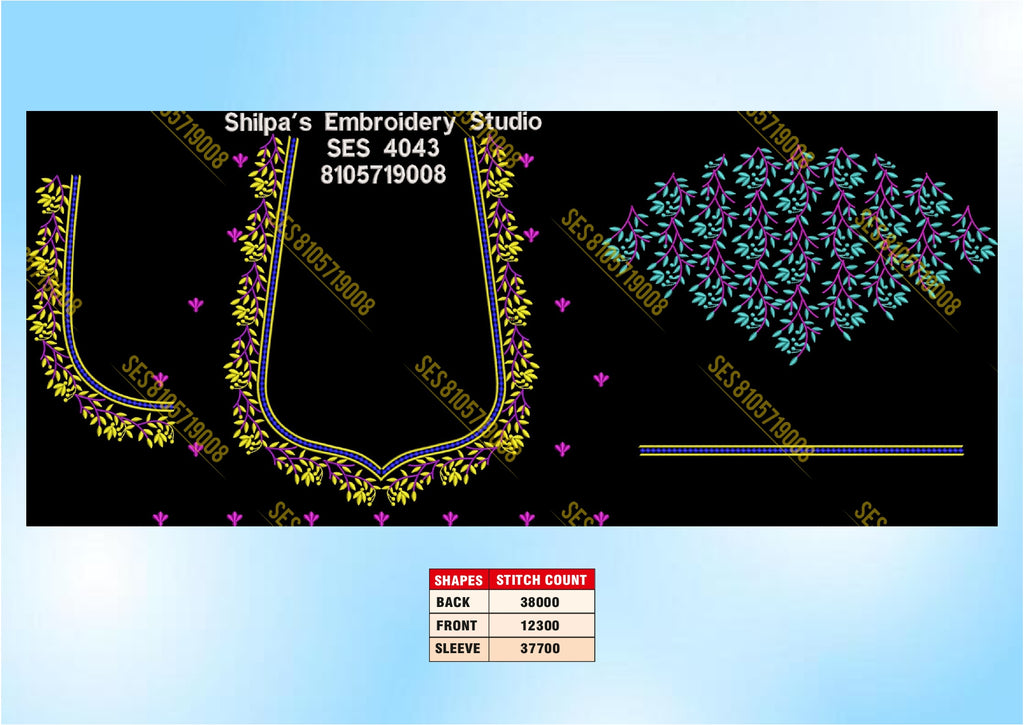Click the large U-shaped back neck design
1024x725 pixels.
tap(381, 320)
